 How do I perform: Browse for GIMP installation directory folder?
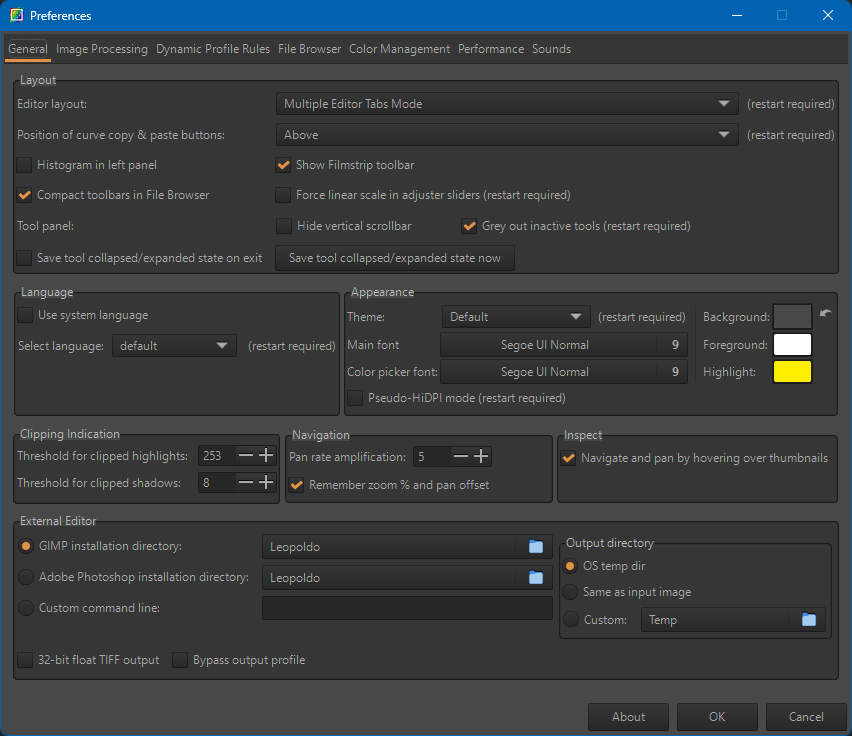click(x=536, y=547)
